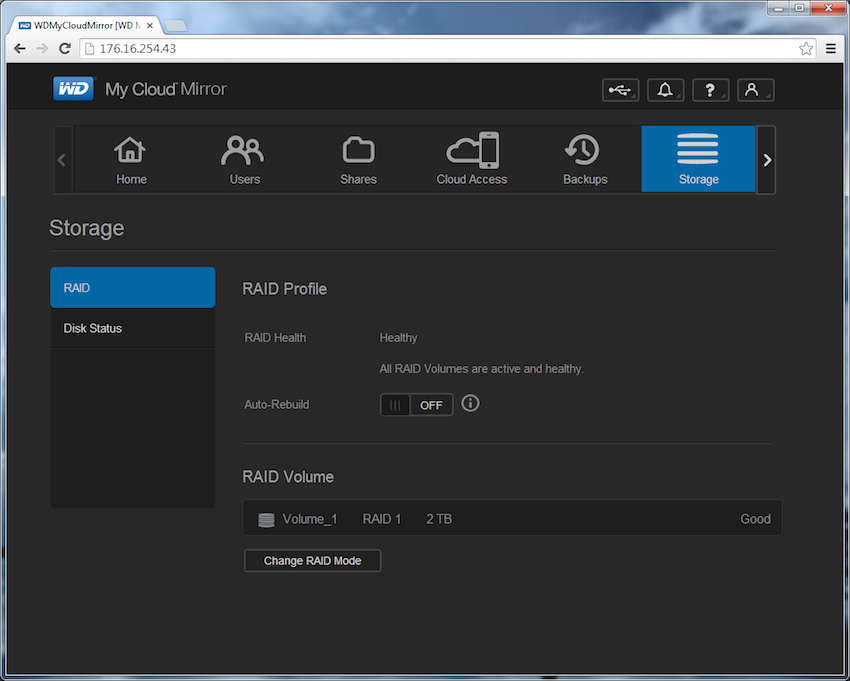
Task: Click the 'Auto-Rebuild' label
Action: coord(276,404)
